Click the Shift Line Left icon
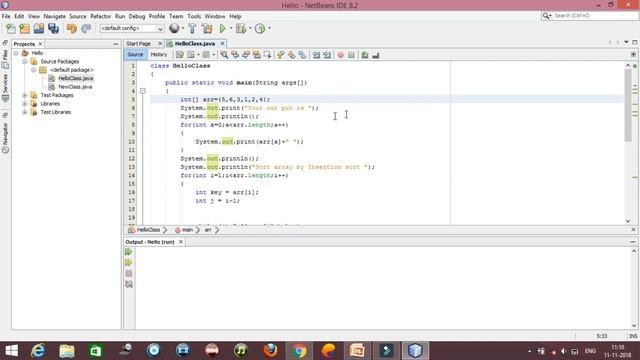The image size is (640, 360). (316, 55)
